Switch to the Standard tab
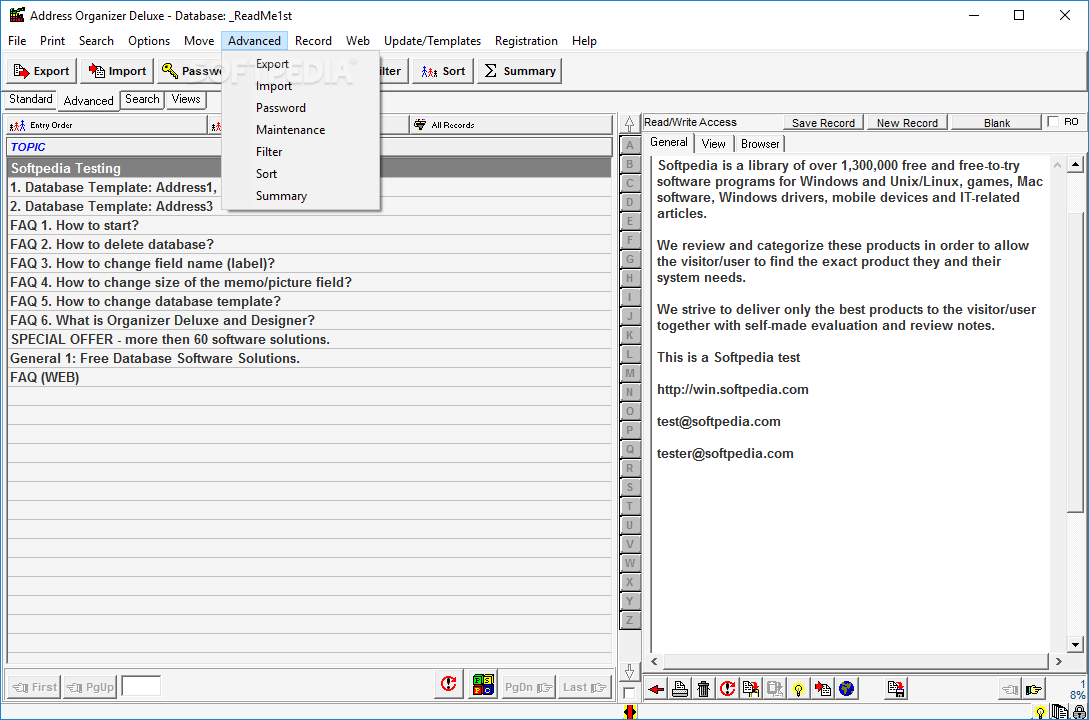The image size is (1089, 720). coord(31,99)
